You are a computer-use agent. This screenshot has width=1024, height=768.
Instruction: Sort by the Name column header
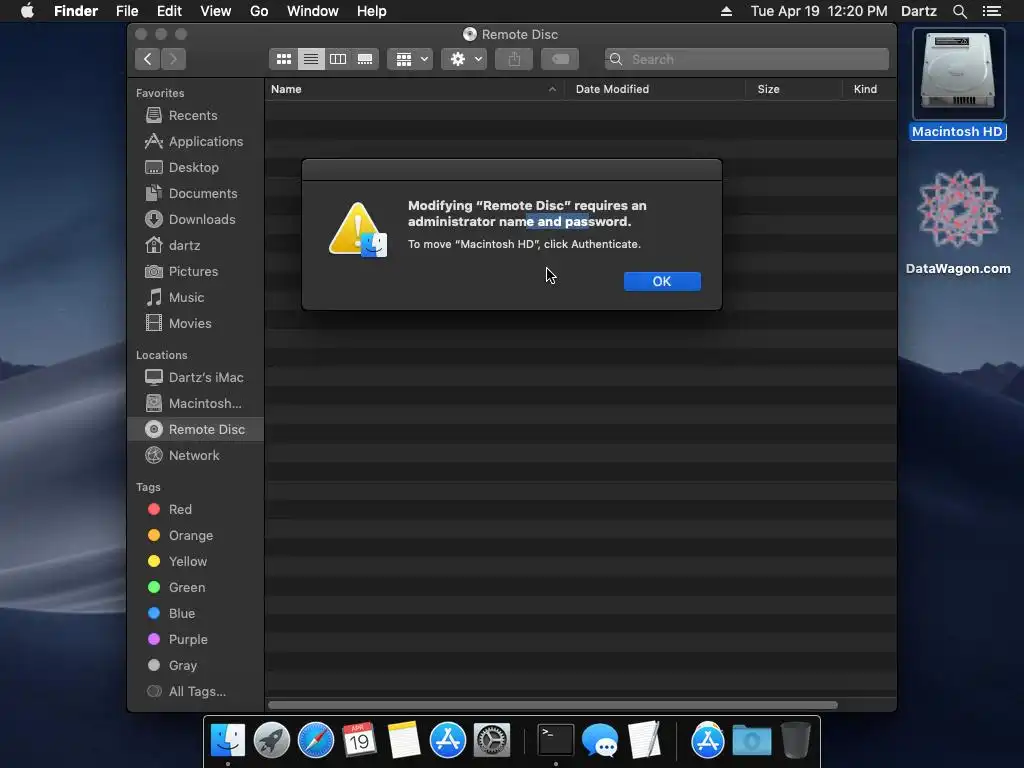pos(414,89)
